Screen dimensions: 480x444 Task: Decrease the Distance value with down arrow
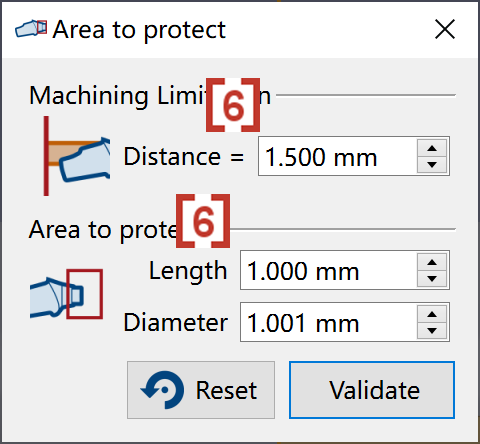click(x=432, y=165)
